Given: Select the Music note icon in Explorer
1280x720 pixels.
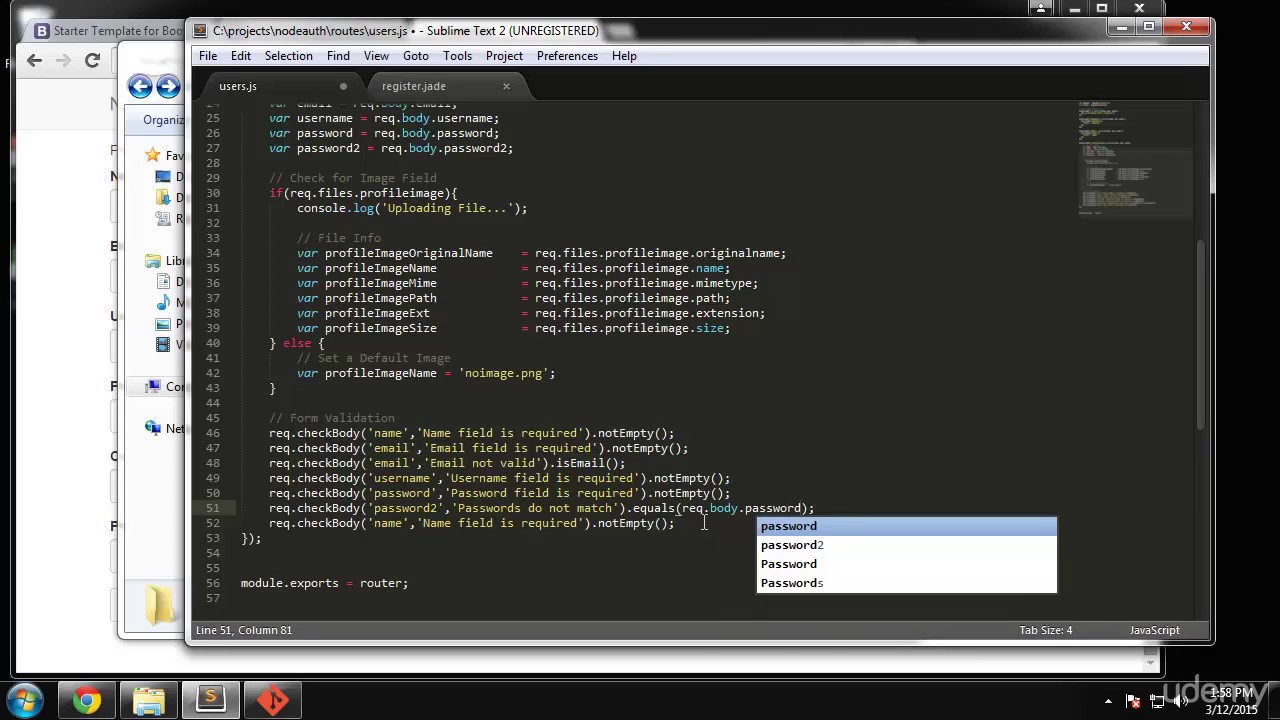Looking at the screenshot, I should click(x=164, y=303).
